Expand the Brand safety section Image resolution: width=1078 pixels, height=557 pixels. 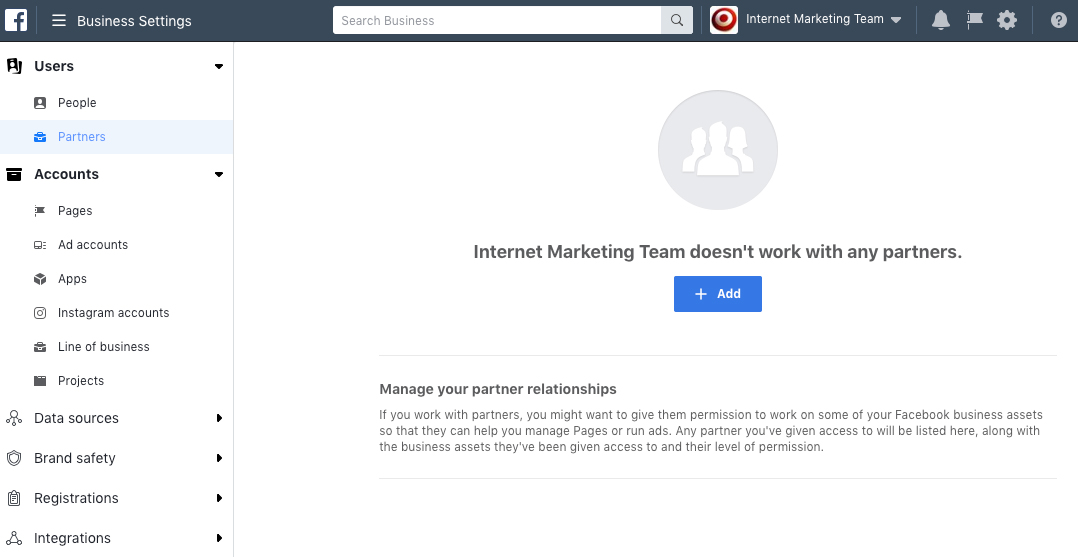tap(219, 459)
